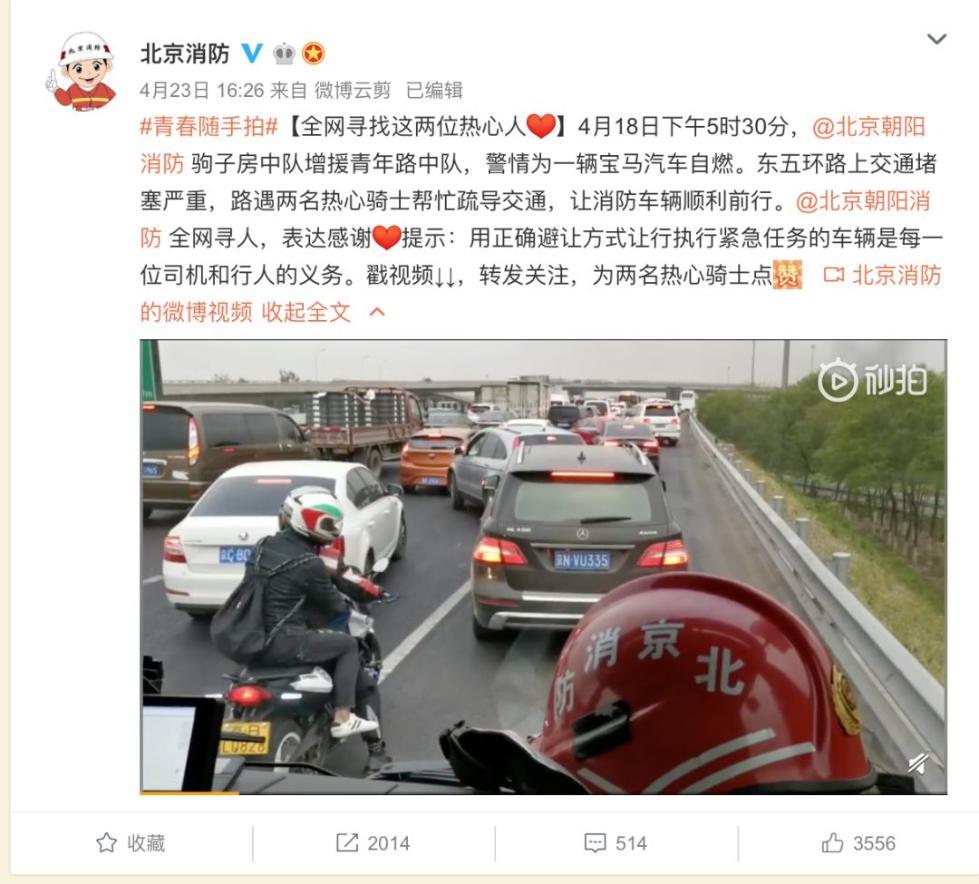
Task: Like the post with 3556 thumbs-up
Action: click(858, 843)
